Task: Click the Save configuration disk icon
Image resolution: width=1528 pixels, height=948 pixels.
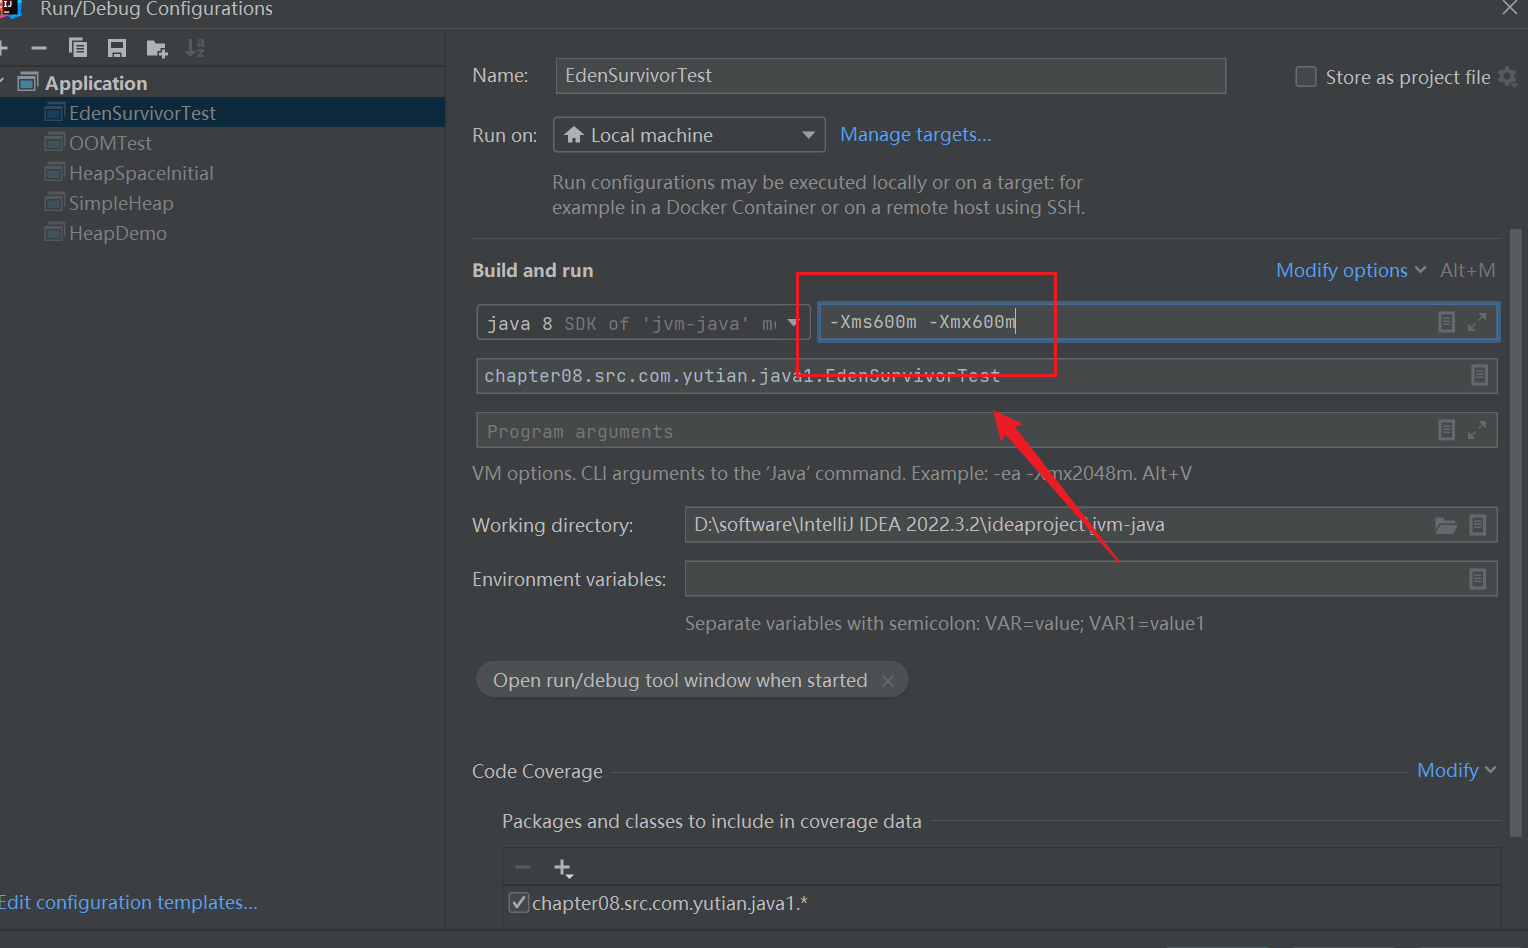Action: 117,48
